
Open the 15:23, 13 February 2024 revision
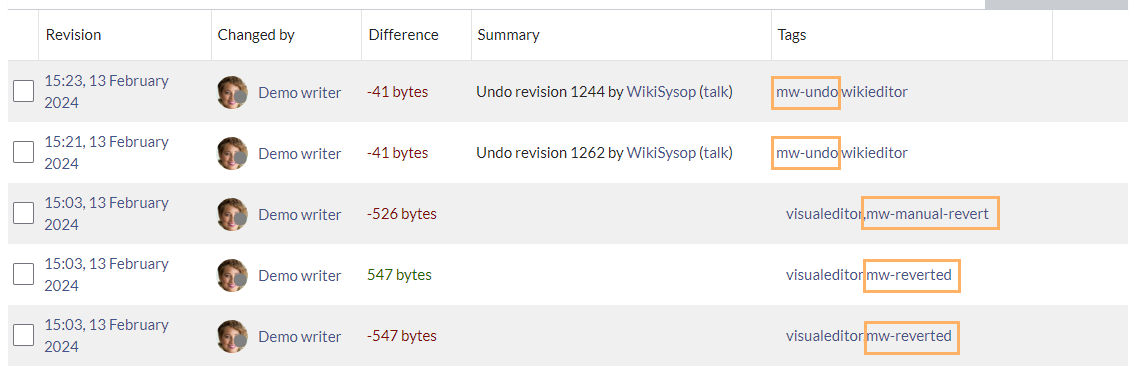[106, 92]
